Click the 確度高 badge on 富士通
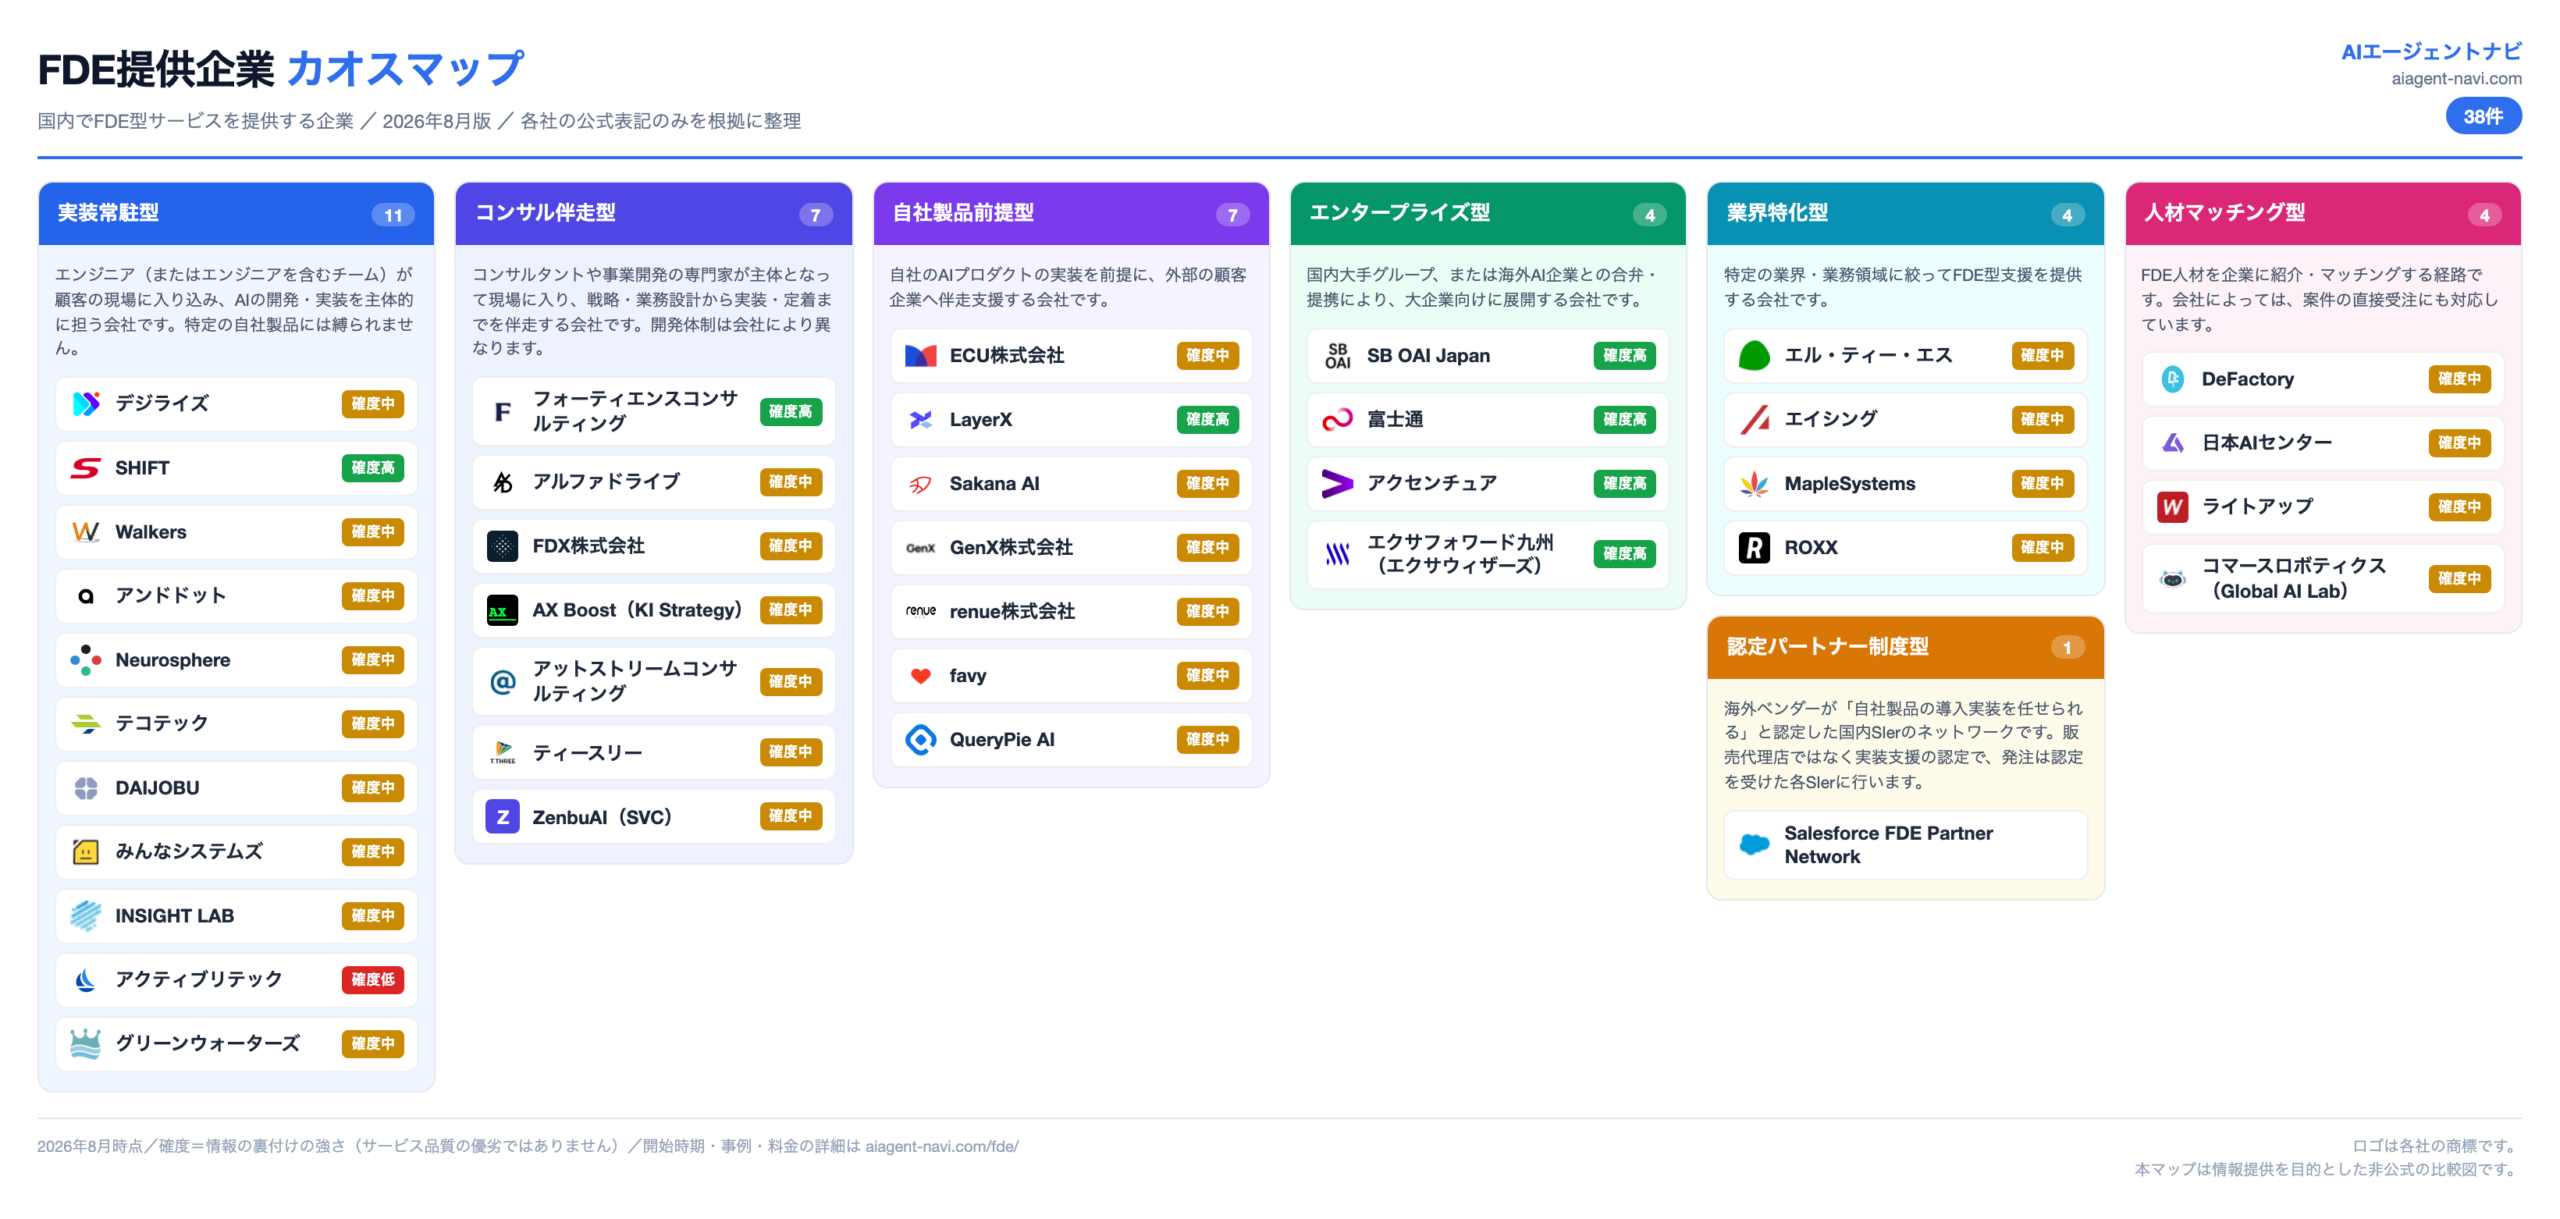 [1625, 420]
